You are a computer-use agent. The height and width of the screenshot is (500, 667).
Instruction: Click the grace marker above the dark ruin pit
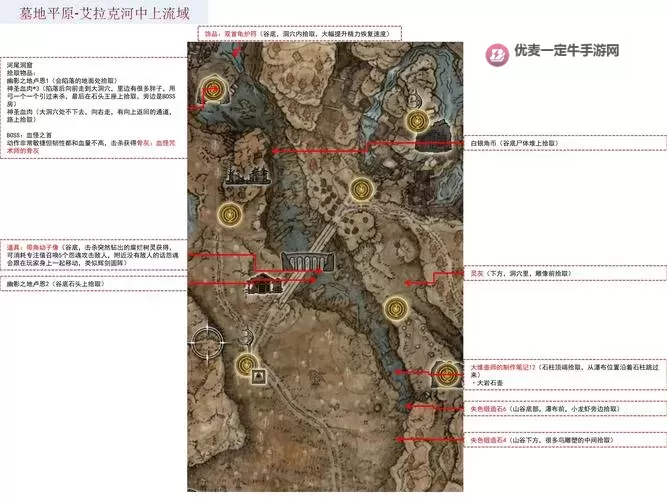(x=416, y=121)
